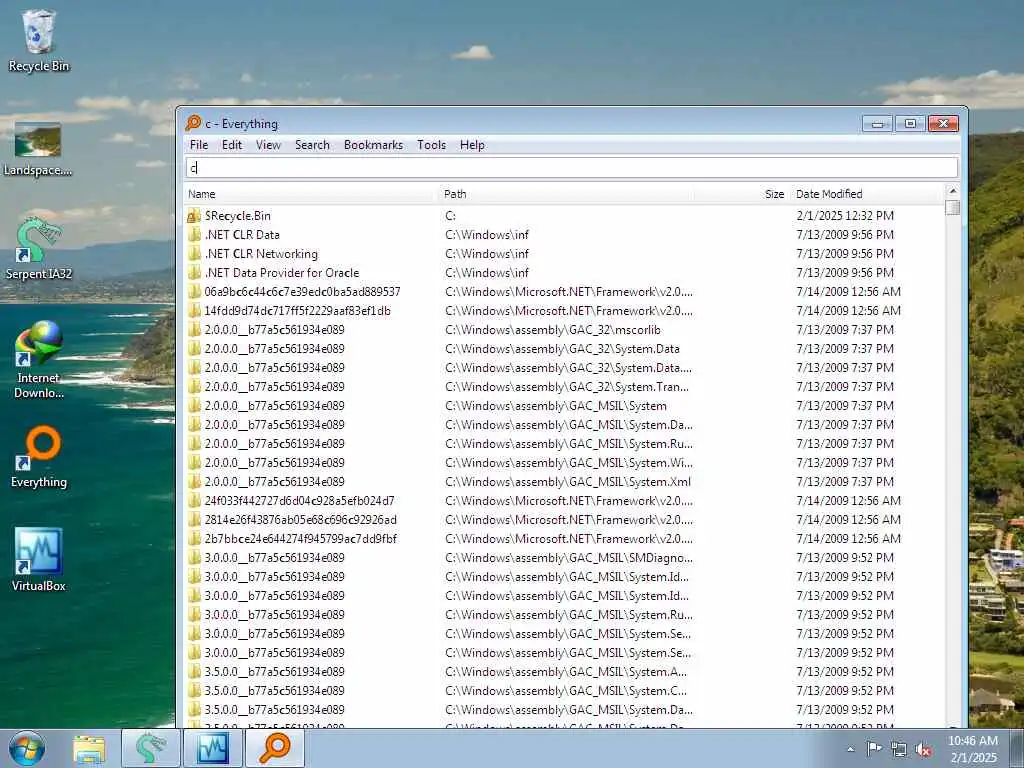Viewport: 1024px width, 768px height.
Task: Open the Help menu
Action: point(472,145)
